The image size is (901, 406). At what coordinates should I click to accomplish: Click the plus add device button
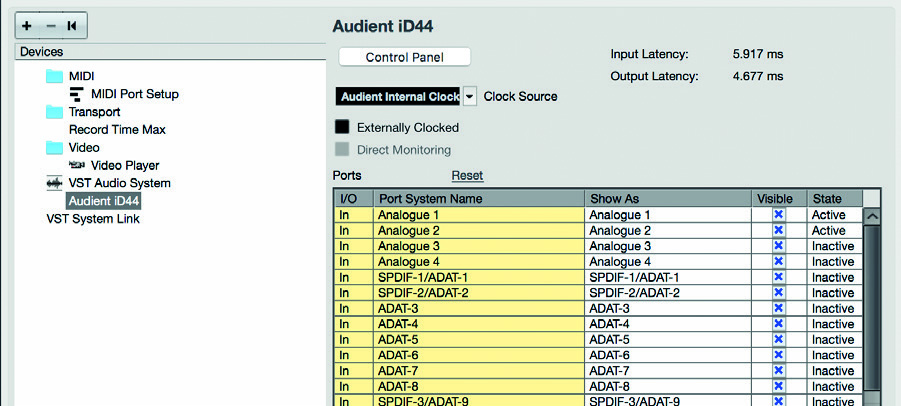(x=28, y=26)
